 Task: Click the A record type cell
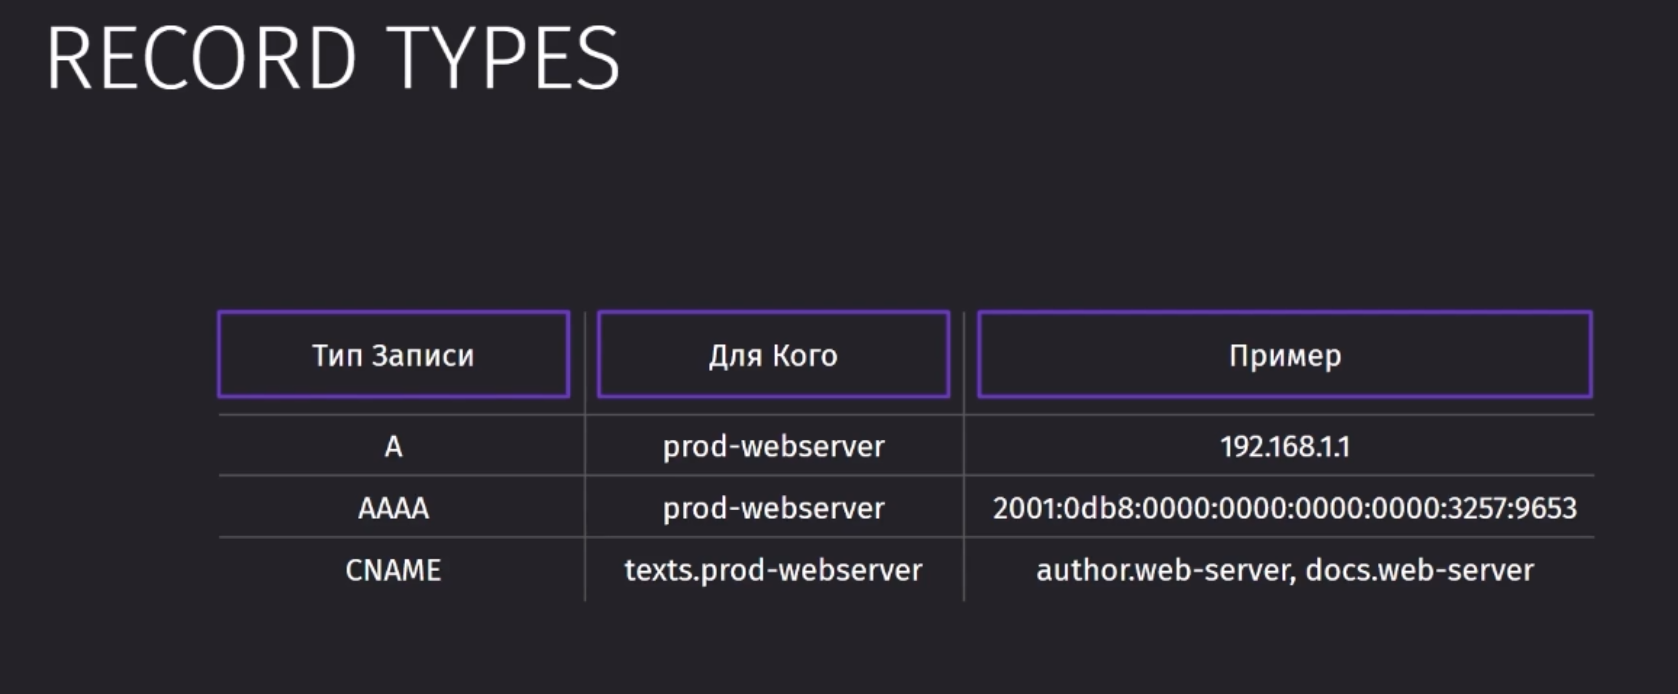point(393,446)
